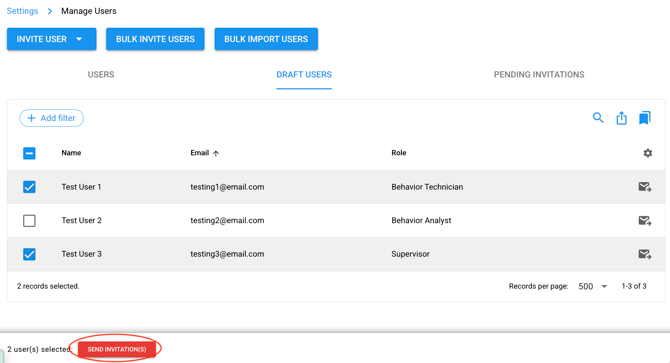Send invite icon for Test User 1
Viewport: 670px width, 363px height.
tap(644, 187)
